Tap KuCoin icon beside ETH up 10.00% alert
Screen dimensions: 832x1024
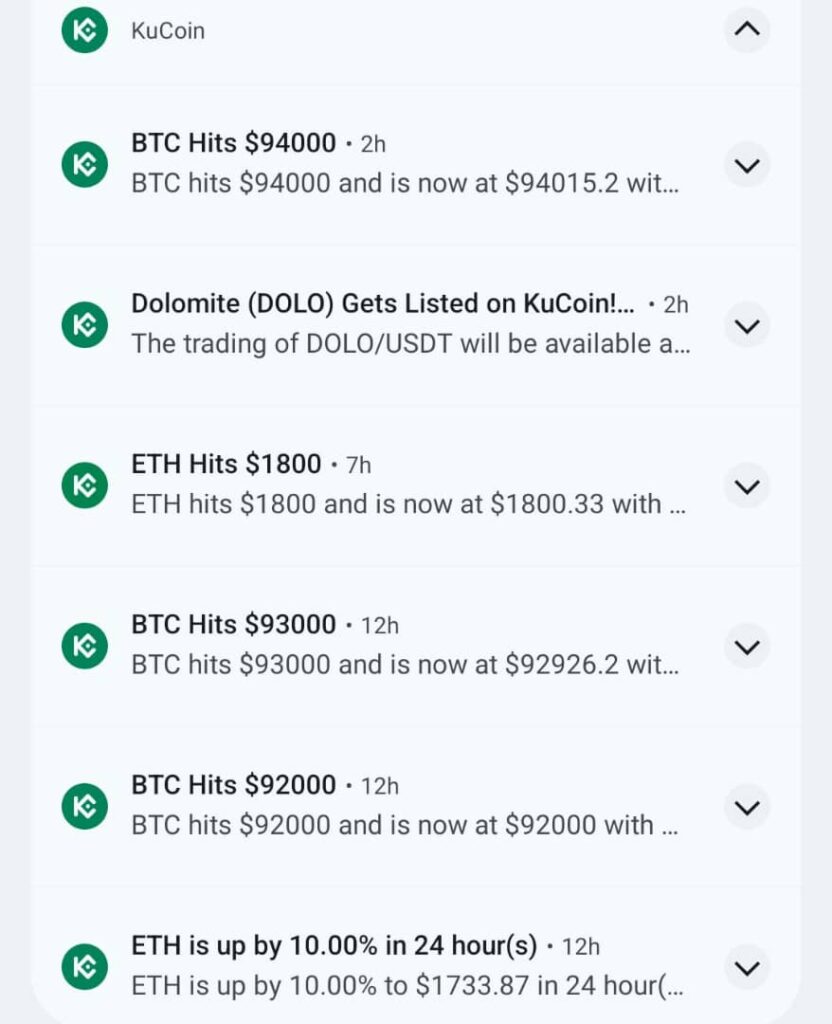pos(85,967)
